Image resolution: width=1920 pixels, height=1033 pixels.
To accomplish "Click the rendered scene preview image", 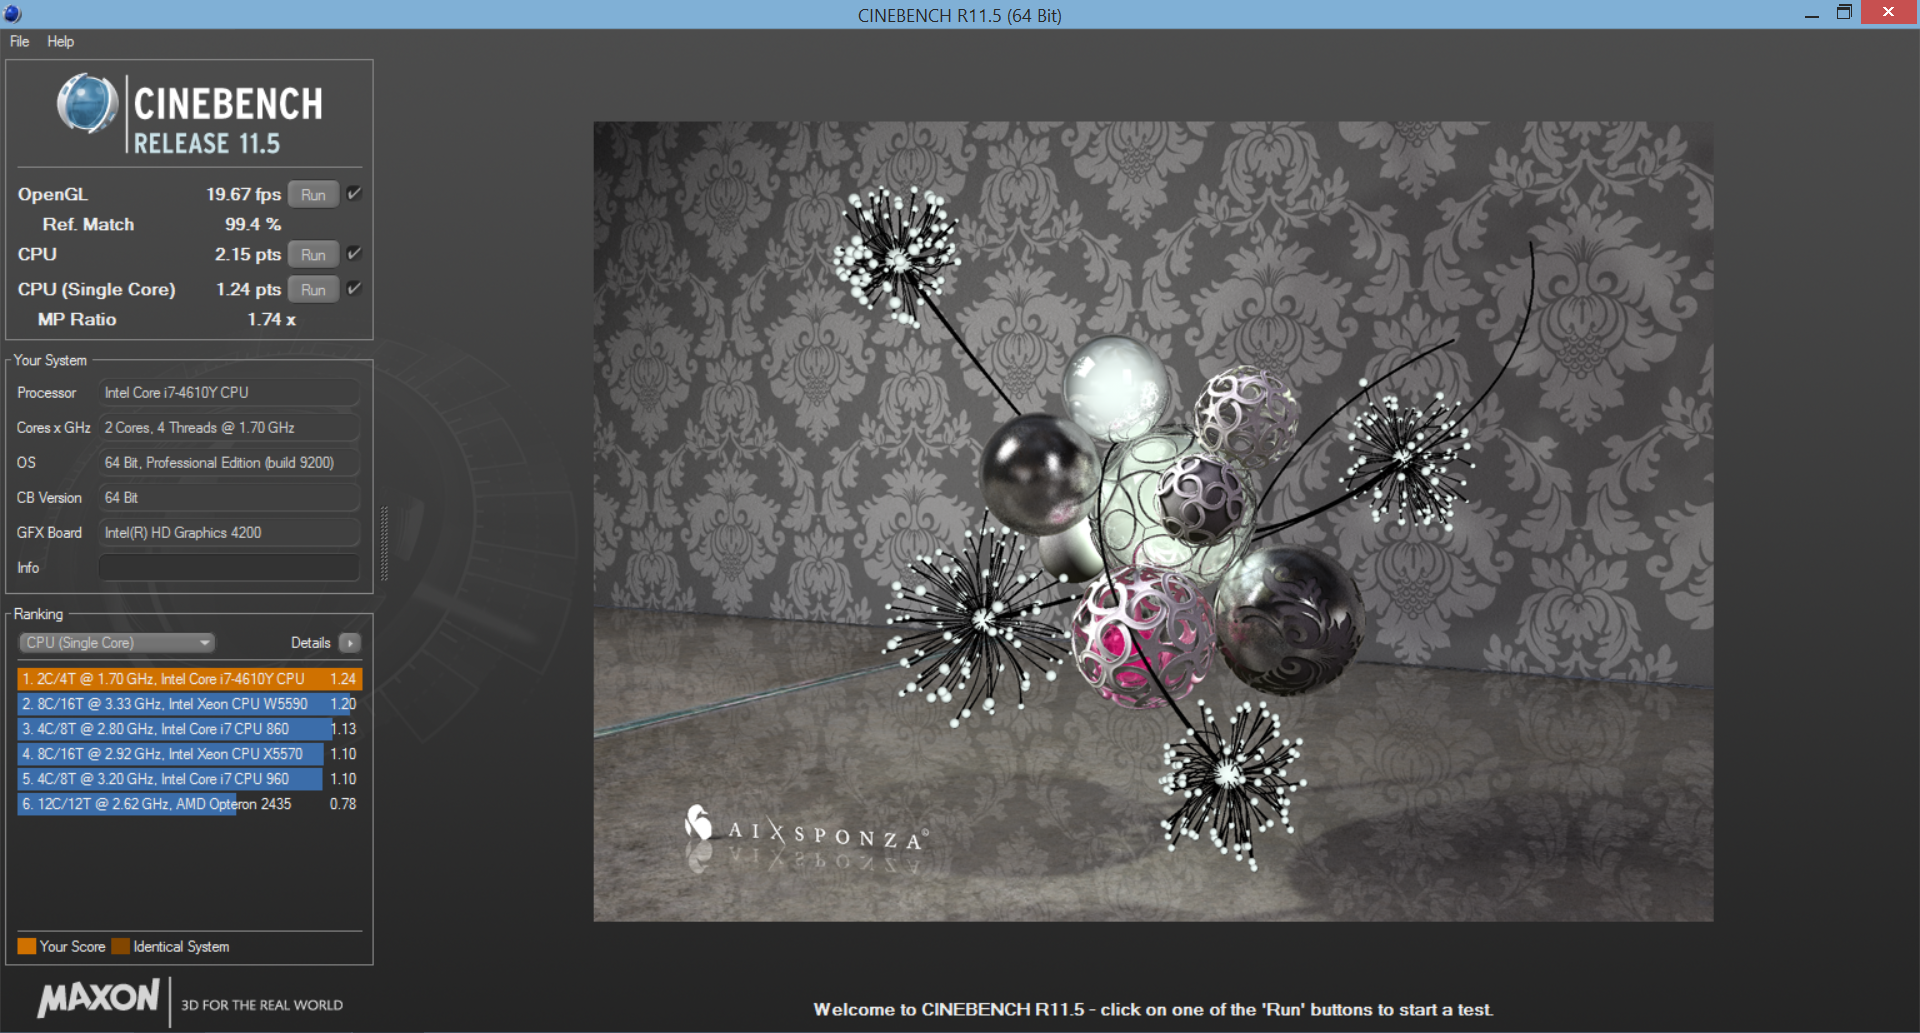I will click(x=1153, y=521).
